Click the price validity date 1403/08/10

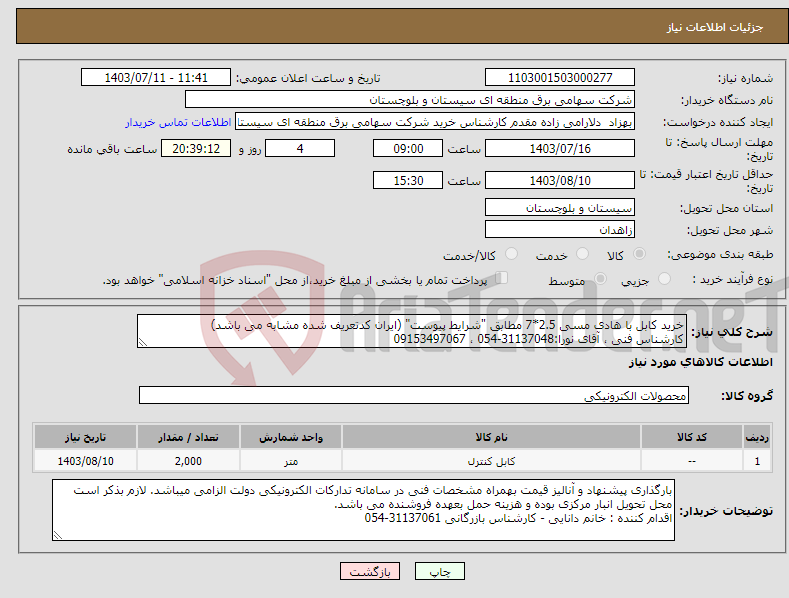click(560, 180)
